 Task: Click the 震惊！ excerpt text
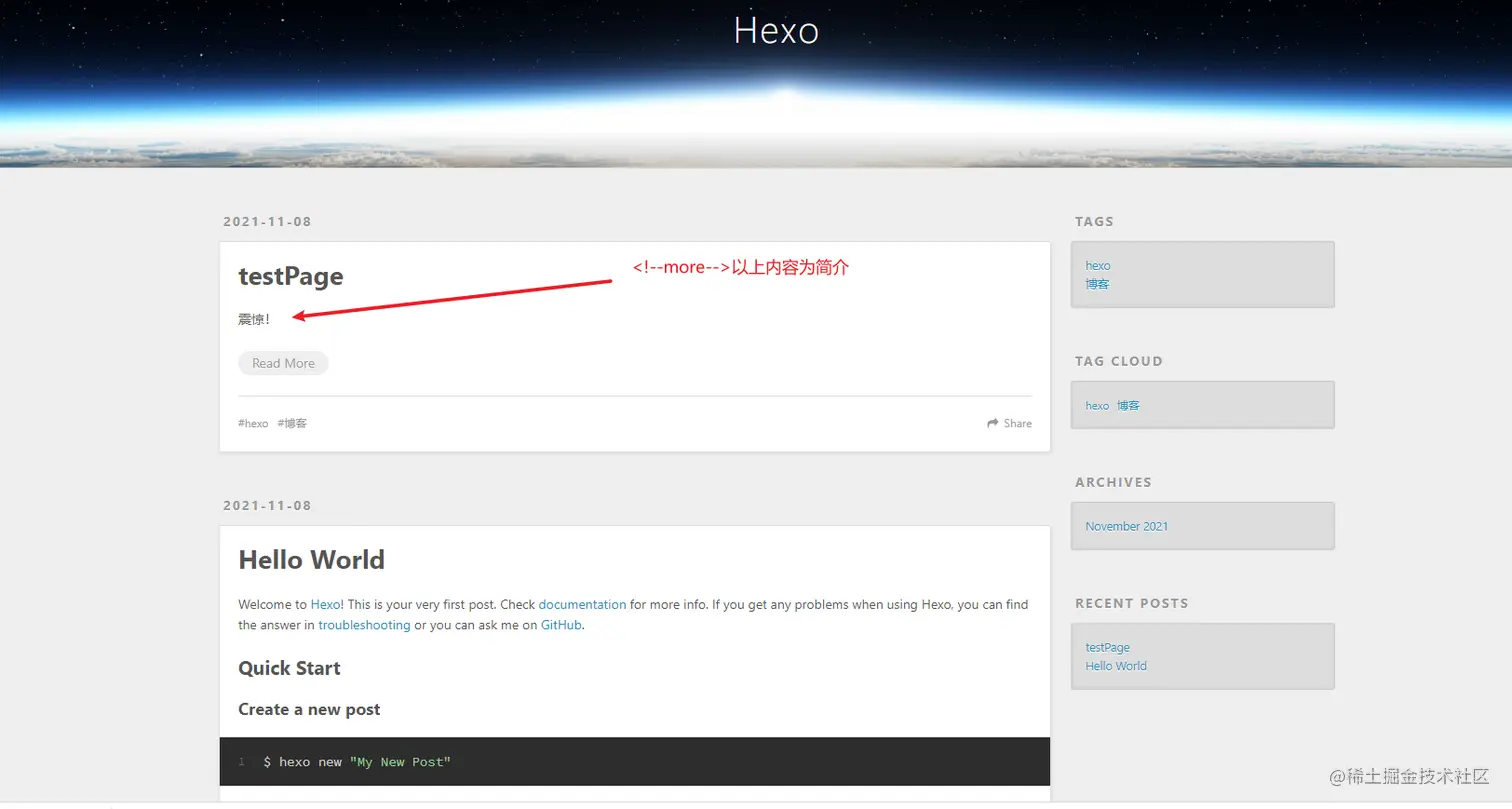[x=254, y=319]
